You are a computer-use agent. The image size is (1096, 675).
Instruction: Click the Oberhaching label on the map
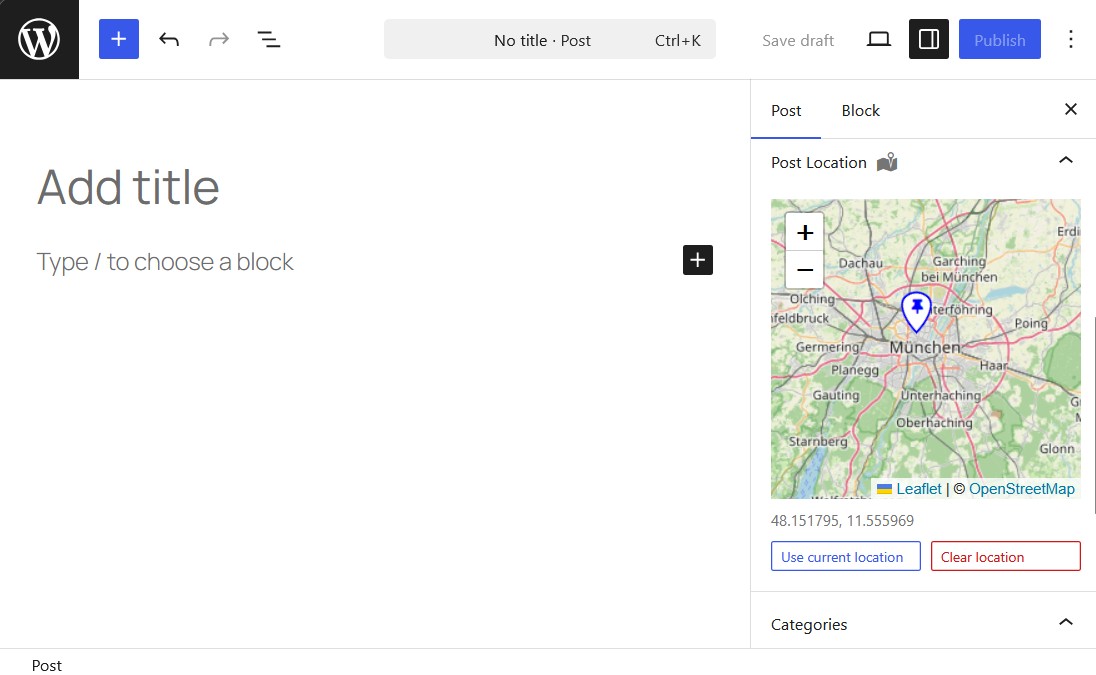(x=934, y=423)
